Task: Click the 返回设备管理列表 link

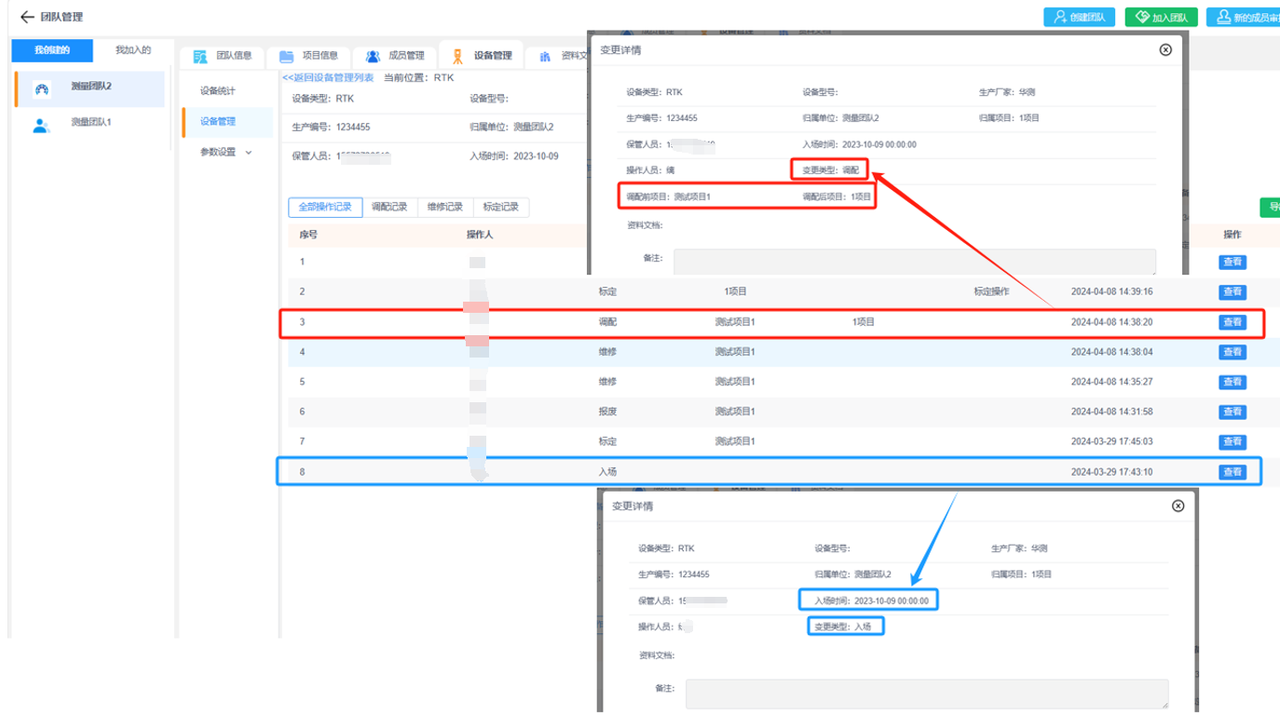Action: (328, 77)
